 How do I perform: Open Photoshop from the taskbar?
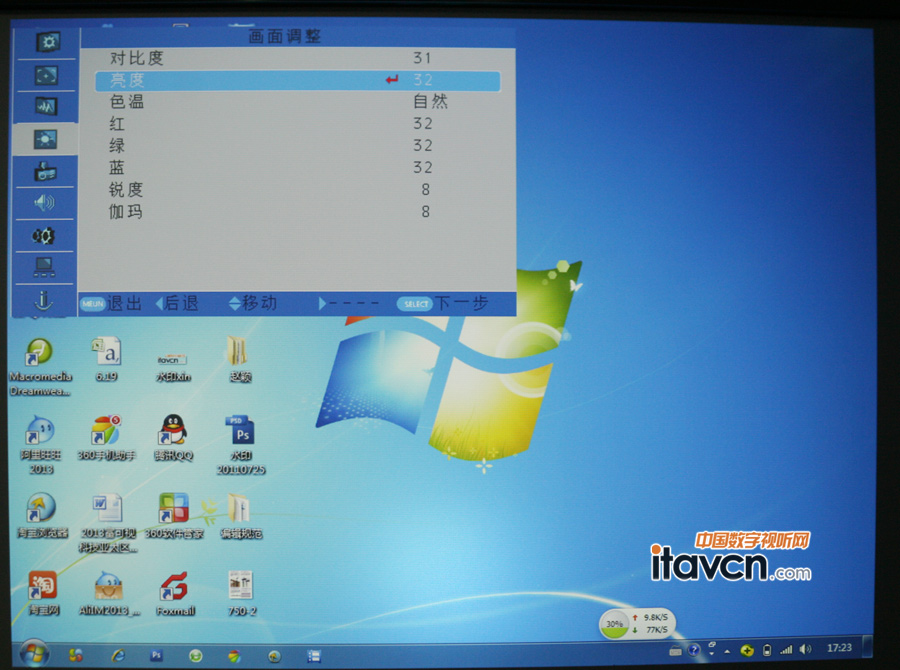pyautogui.click(x=156, y=655)
